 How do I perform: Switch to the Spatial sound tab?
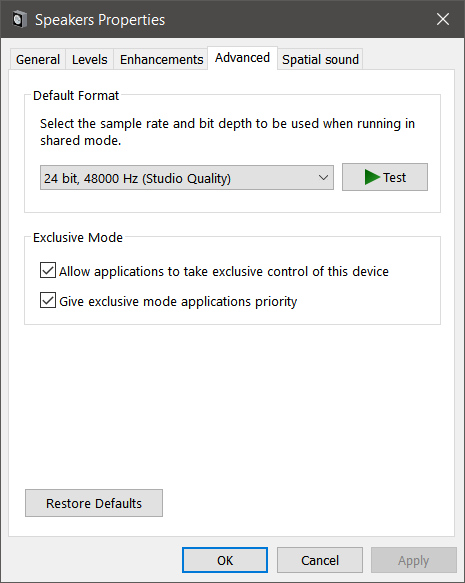tap(320, 59)
